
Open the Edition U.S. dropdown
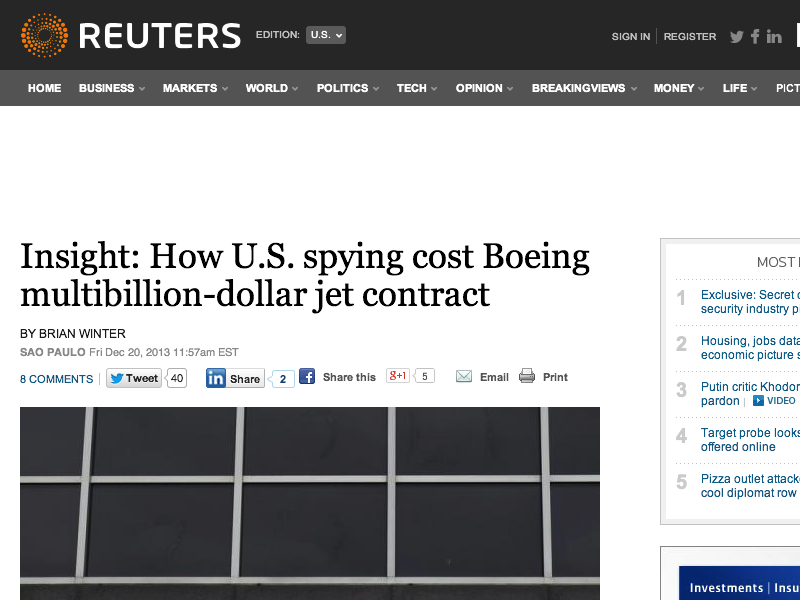point(326,35)
